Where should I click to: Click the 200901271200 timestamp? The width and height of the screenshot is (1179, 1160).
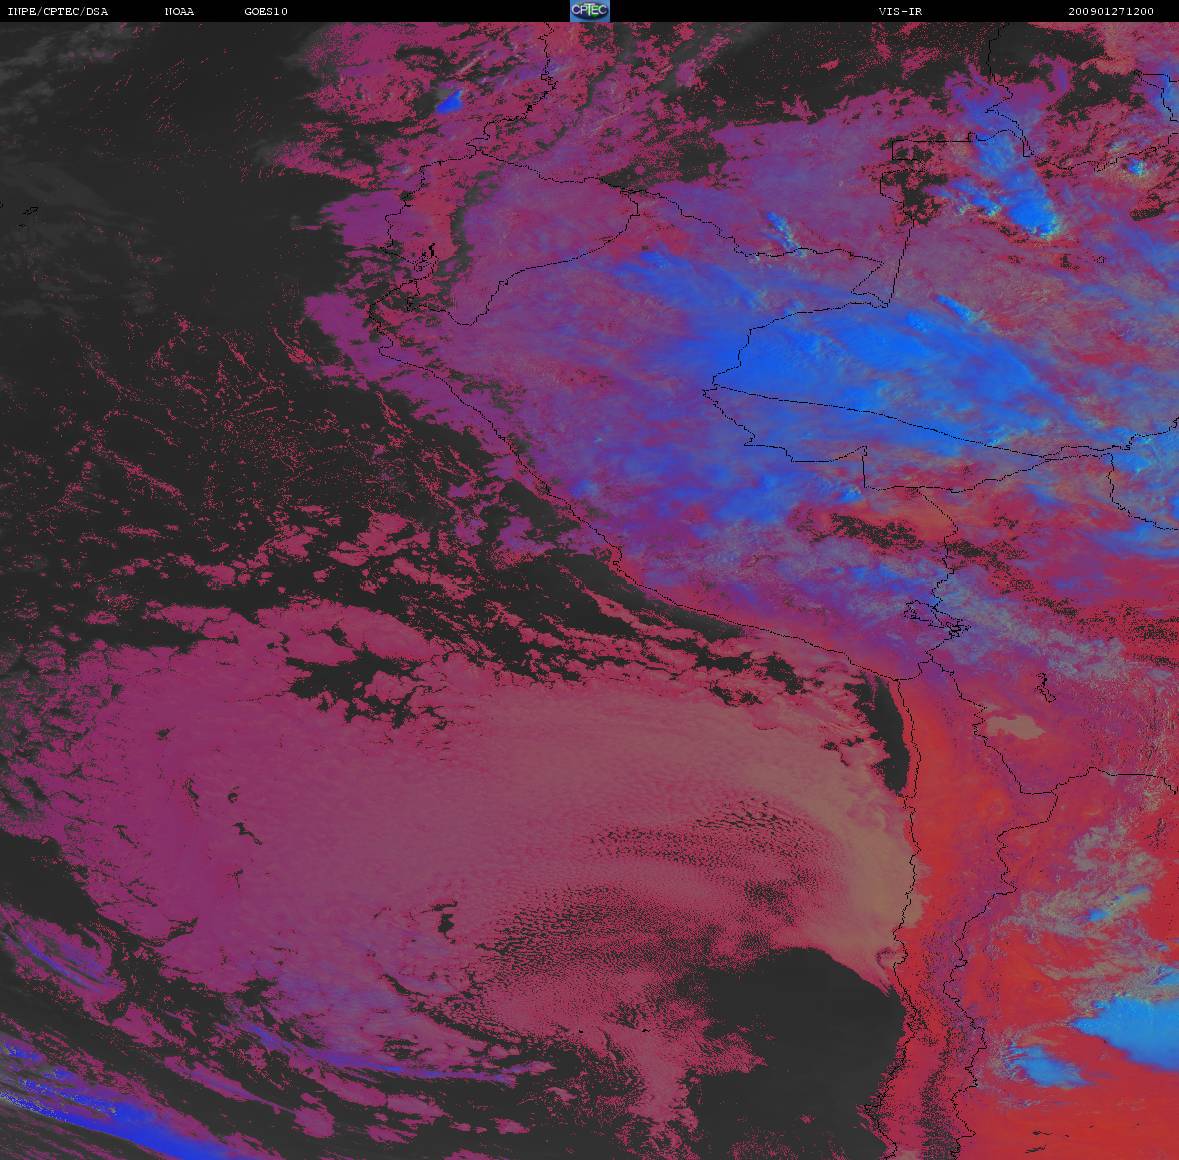1110,12
